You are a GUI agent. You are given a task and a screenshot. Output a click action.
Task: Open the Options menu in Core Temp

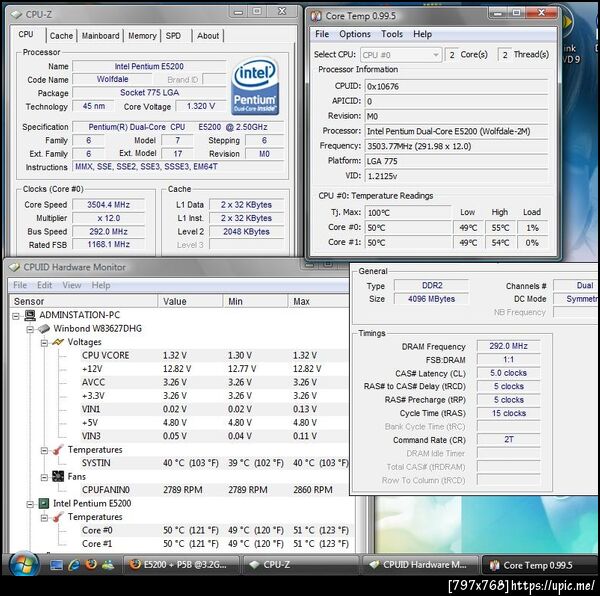coord(355,34)
